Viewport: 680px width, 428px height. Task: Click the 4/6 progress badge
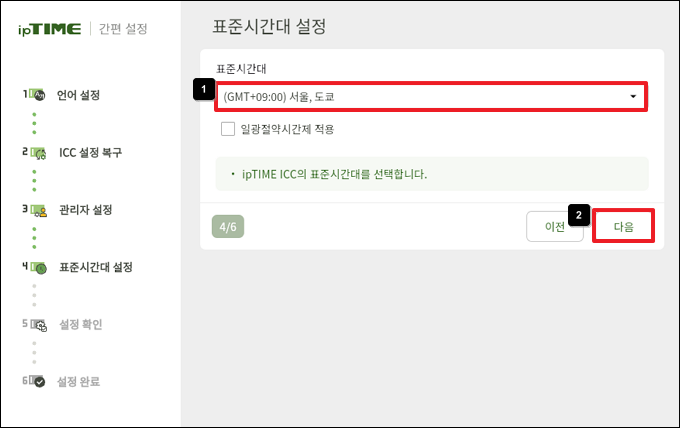coord(228,227)
